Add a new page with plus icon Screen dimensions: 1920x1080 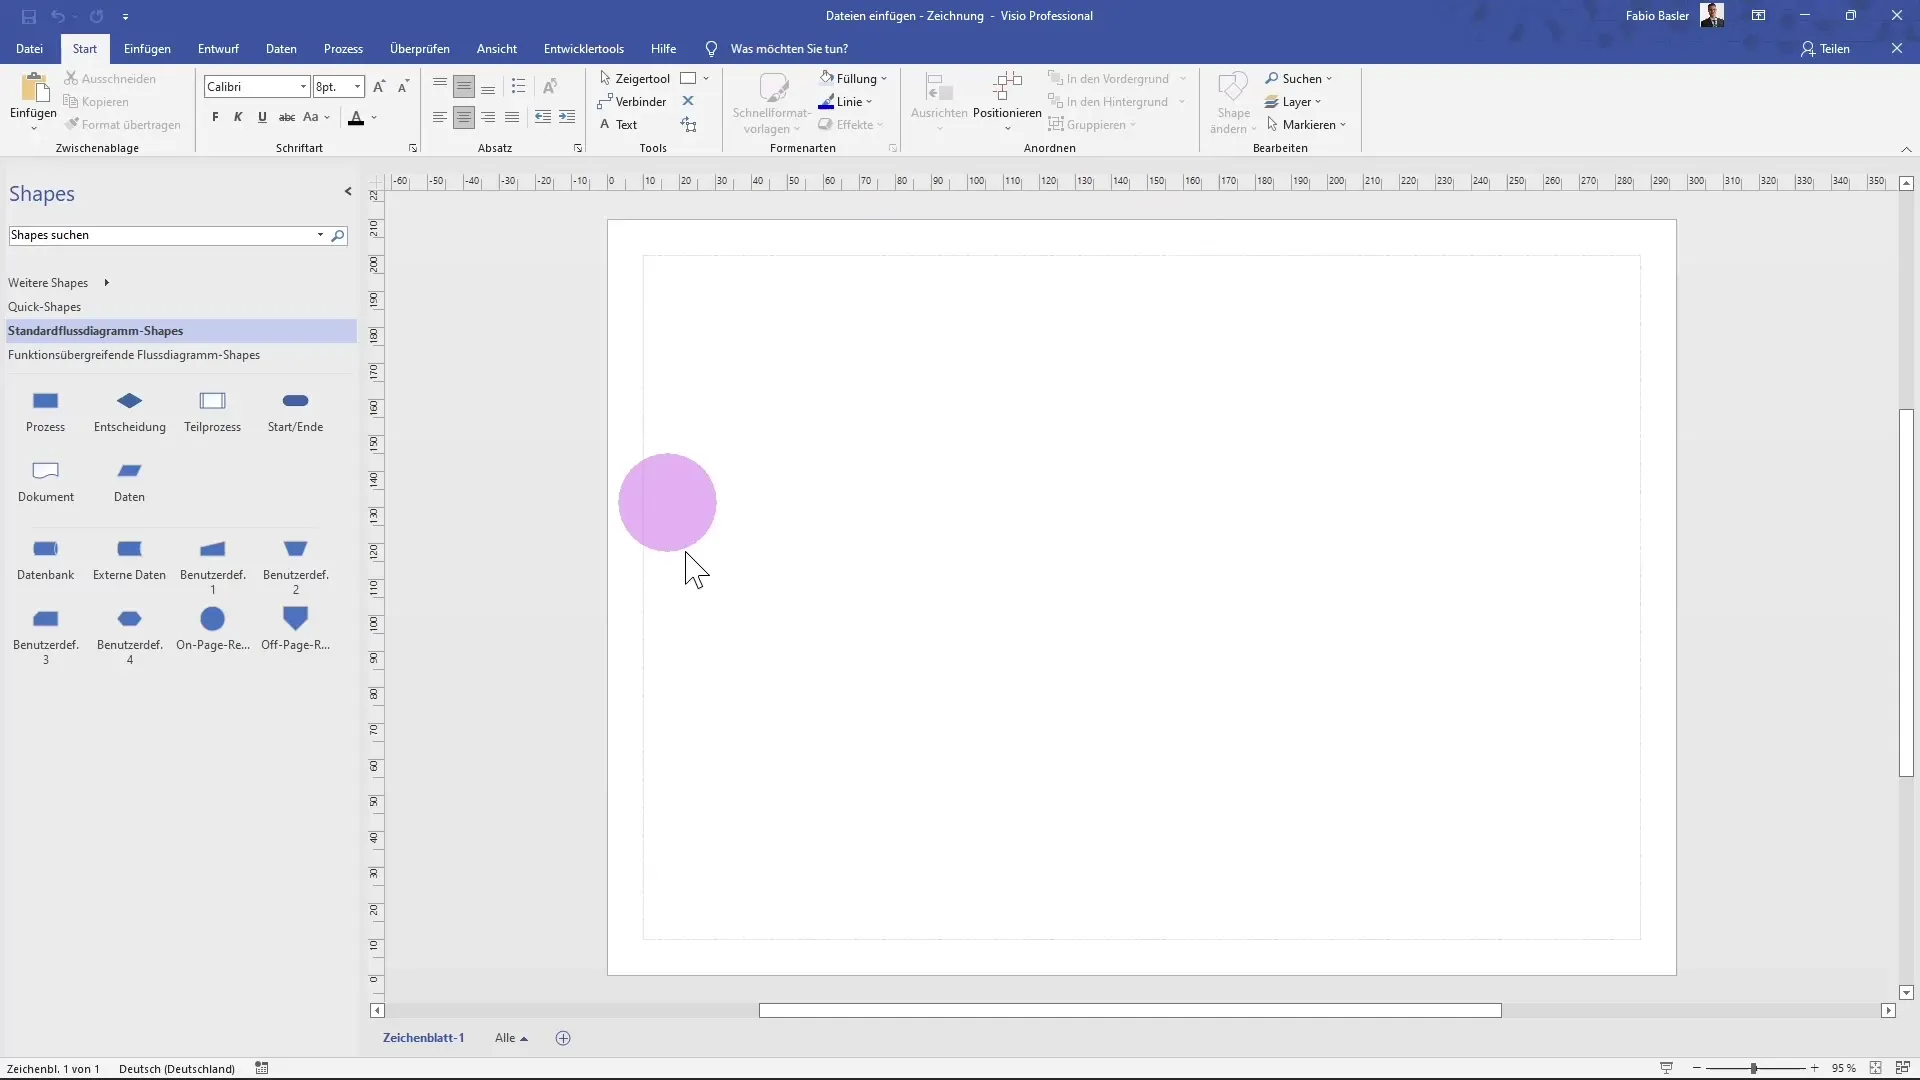(x=563, y=1038)
